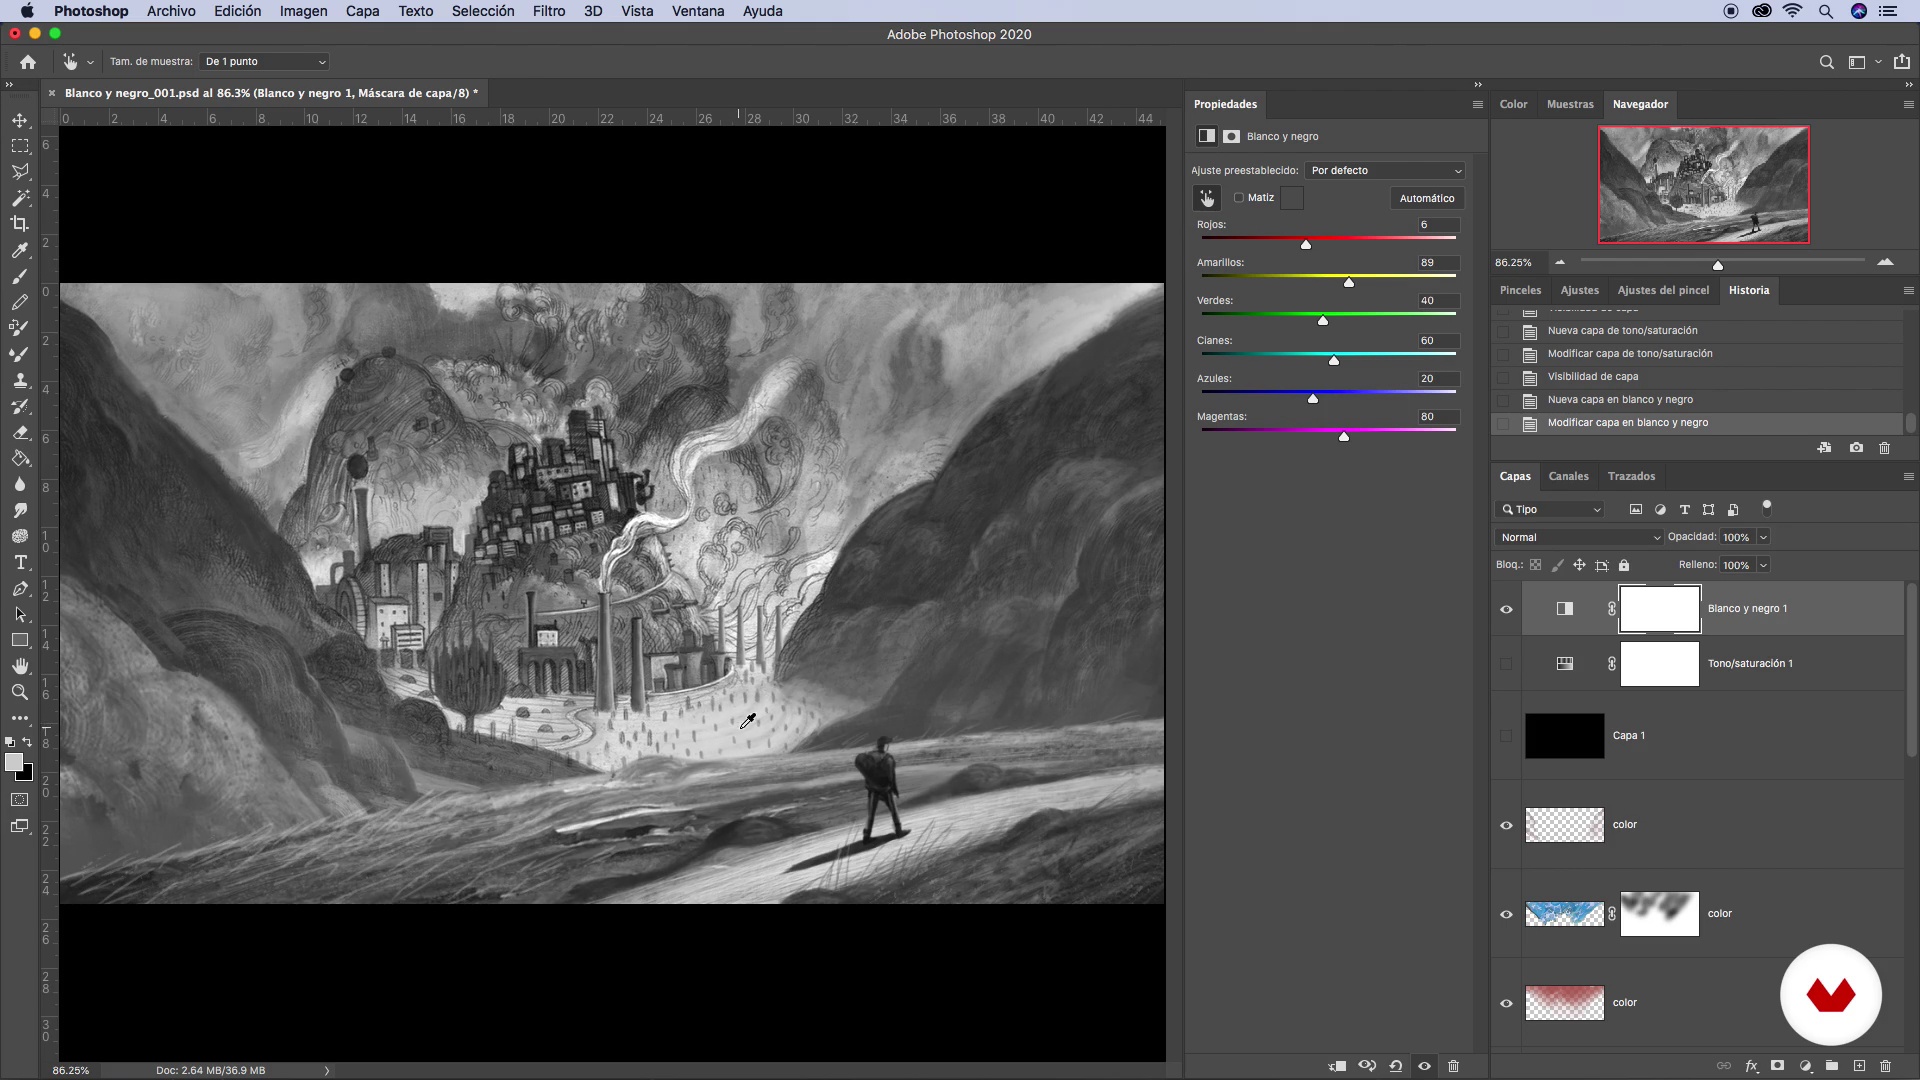Filter layers by type layers icon
Image resolution: width=1920 pixels, height=1080 pixels.
pyautogui.click(x=1685, y=510)
